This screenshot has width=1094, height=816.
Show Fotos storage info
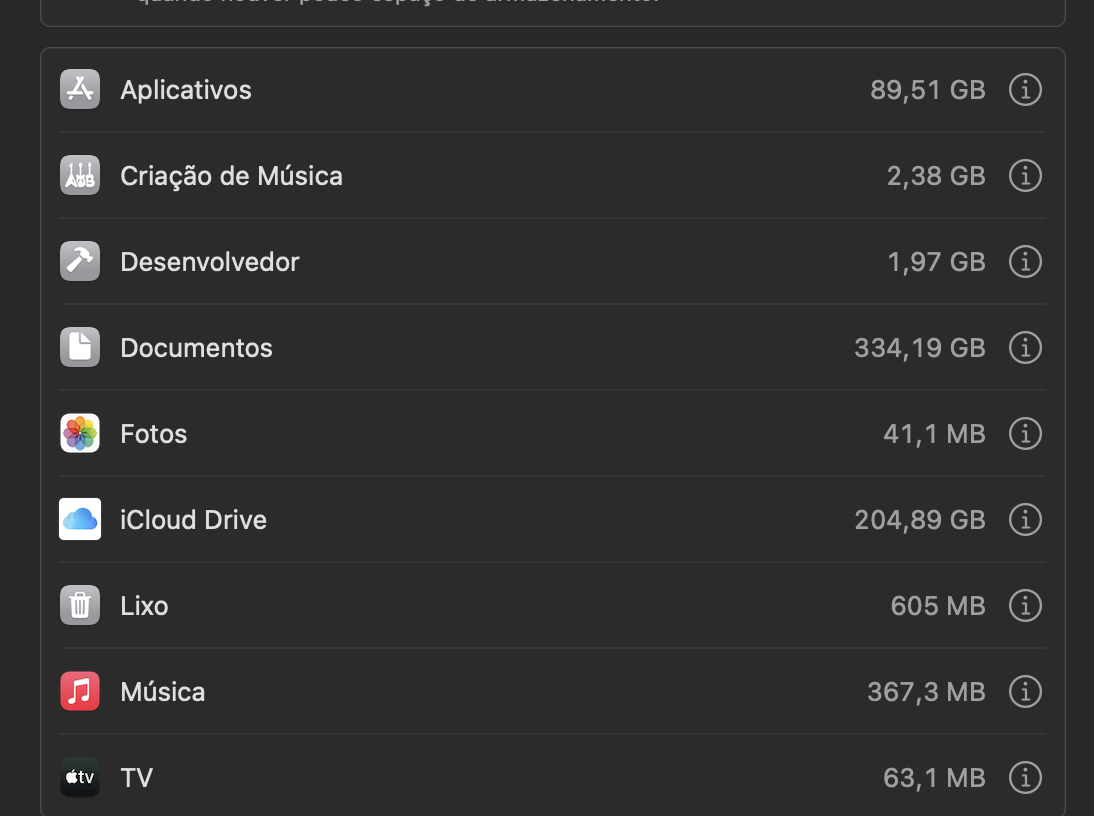tap(1025, 434)
